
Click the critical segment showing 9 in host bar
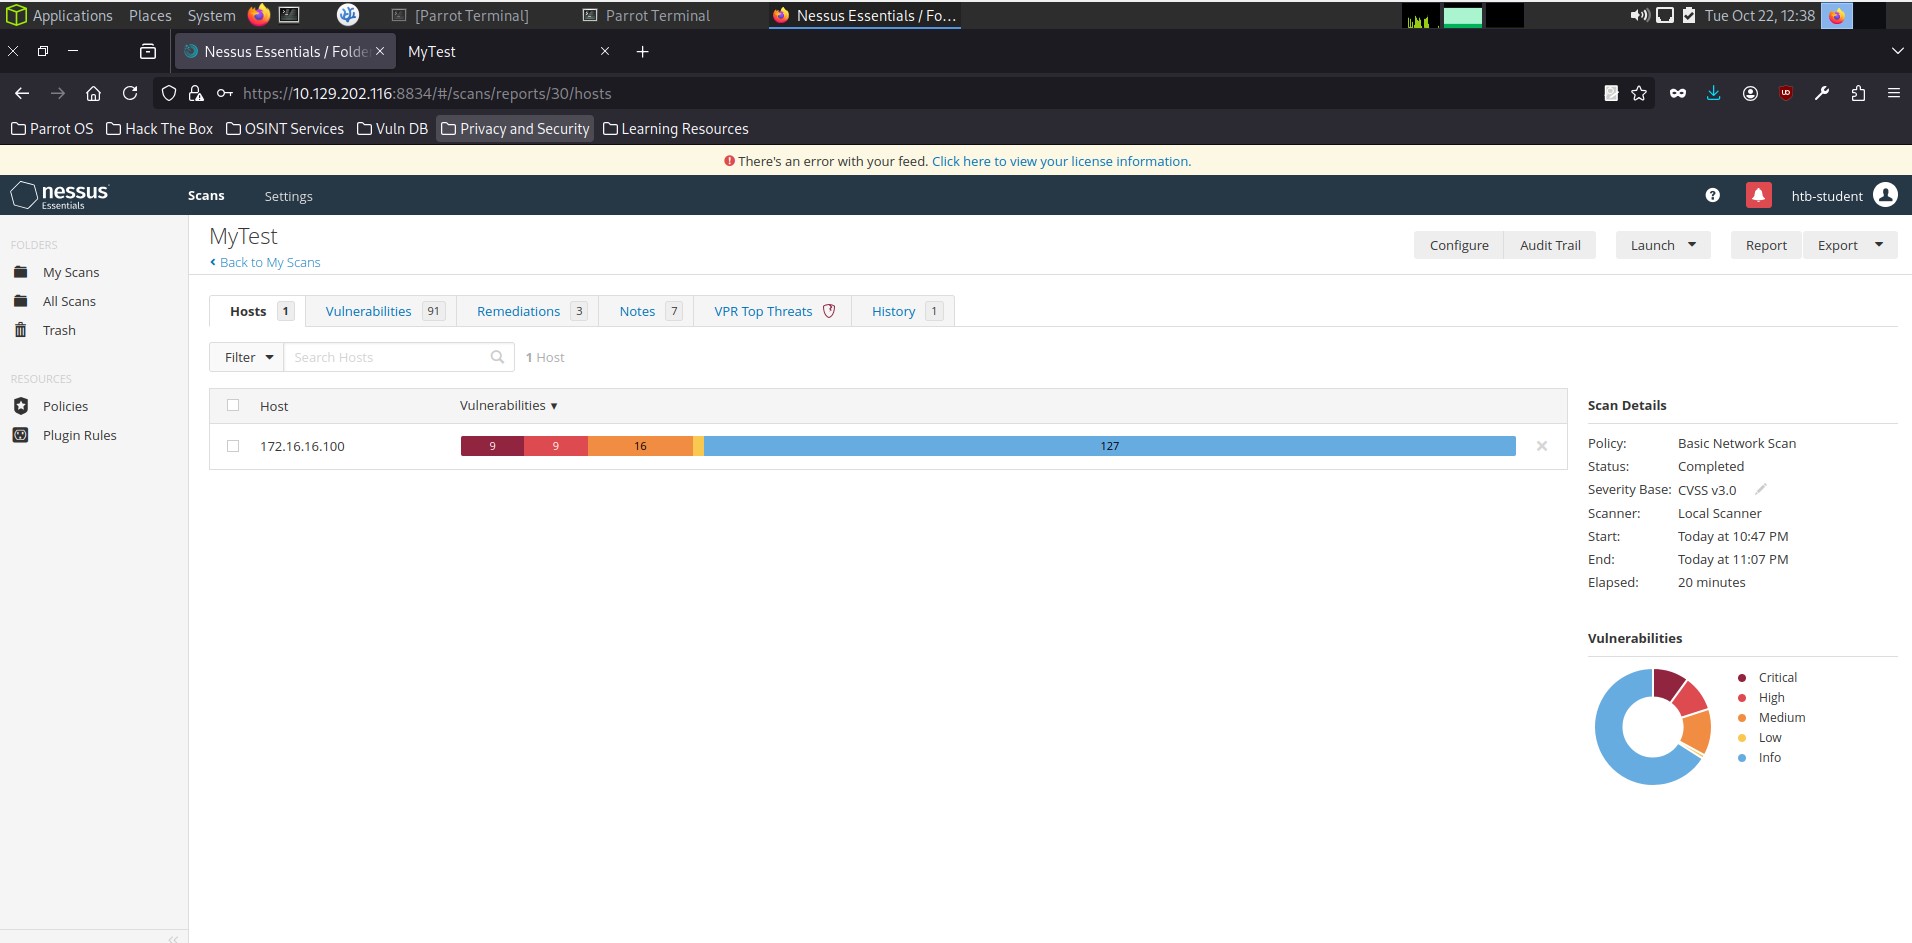492,446
